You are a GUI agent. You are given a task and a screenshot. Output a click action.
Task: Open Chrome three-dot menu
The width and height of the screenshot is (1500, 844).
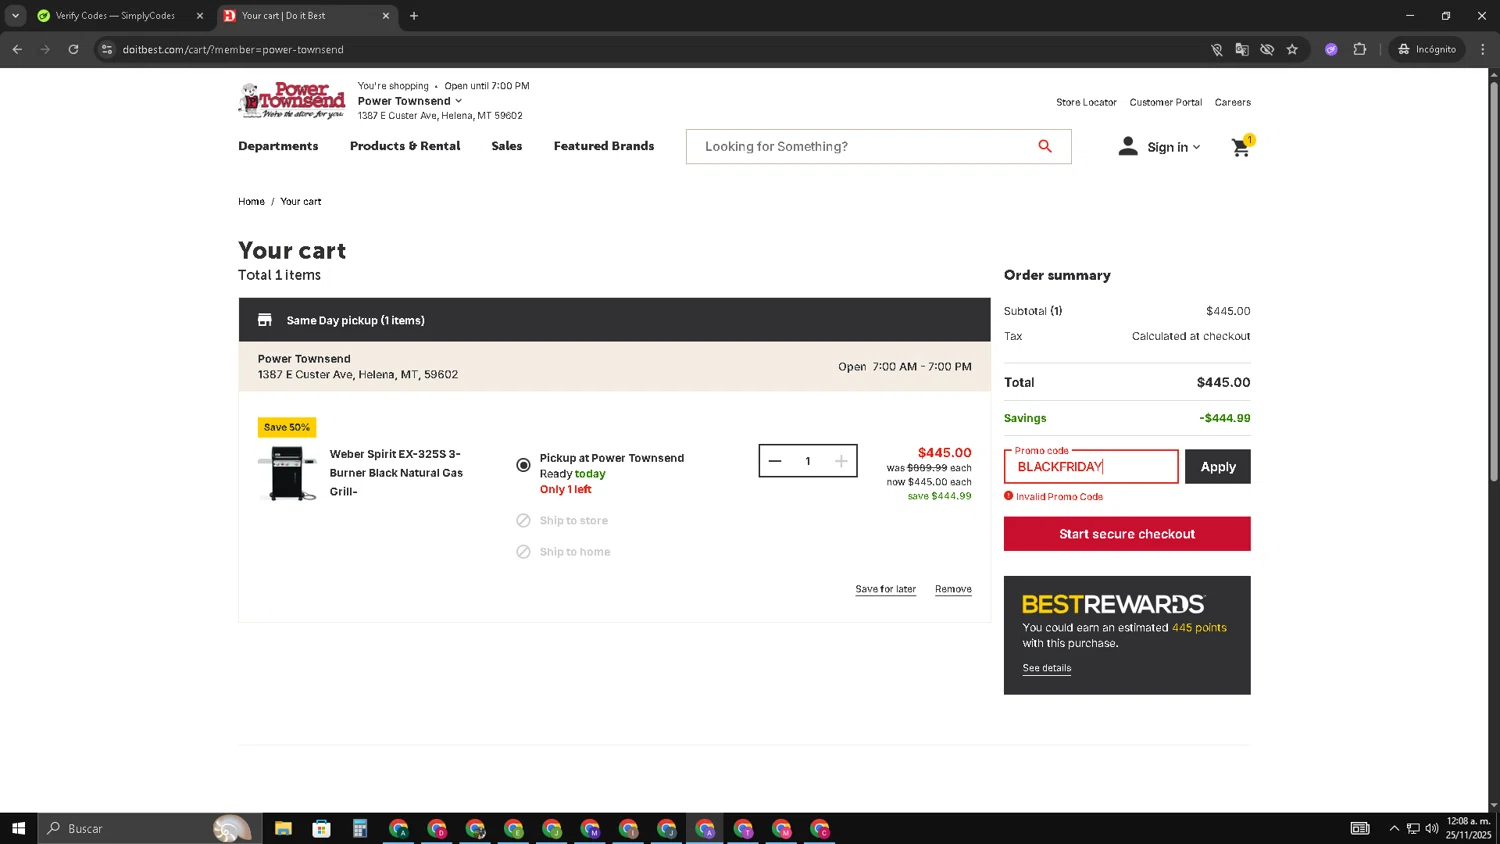1483,49
